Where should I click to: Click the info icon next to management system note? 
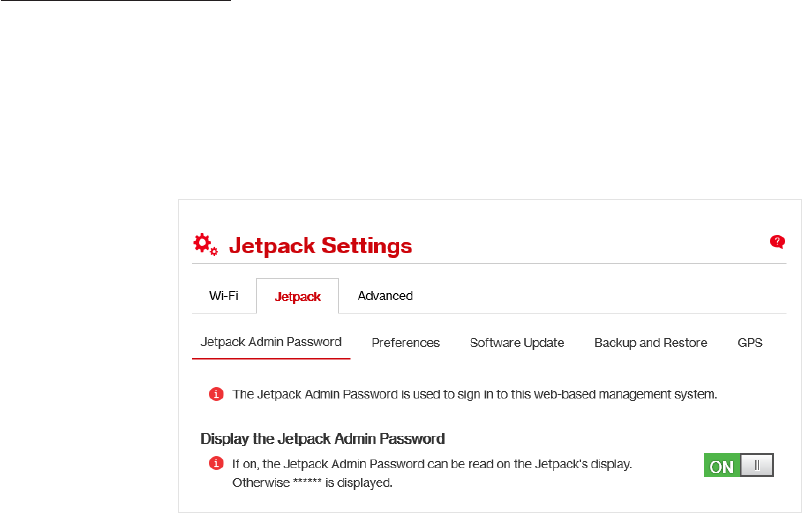[x=216, y=394]
